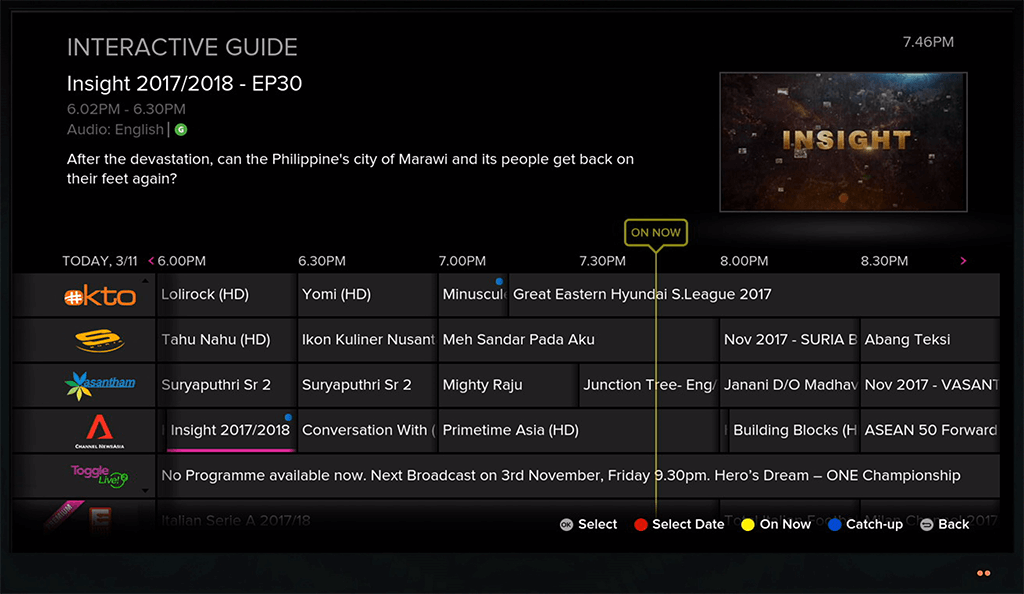Click the TODAY, 3/11 date label

pos(100,261)
